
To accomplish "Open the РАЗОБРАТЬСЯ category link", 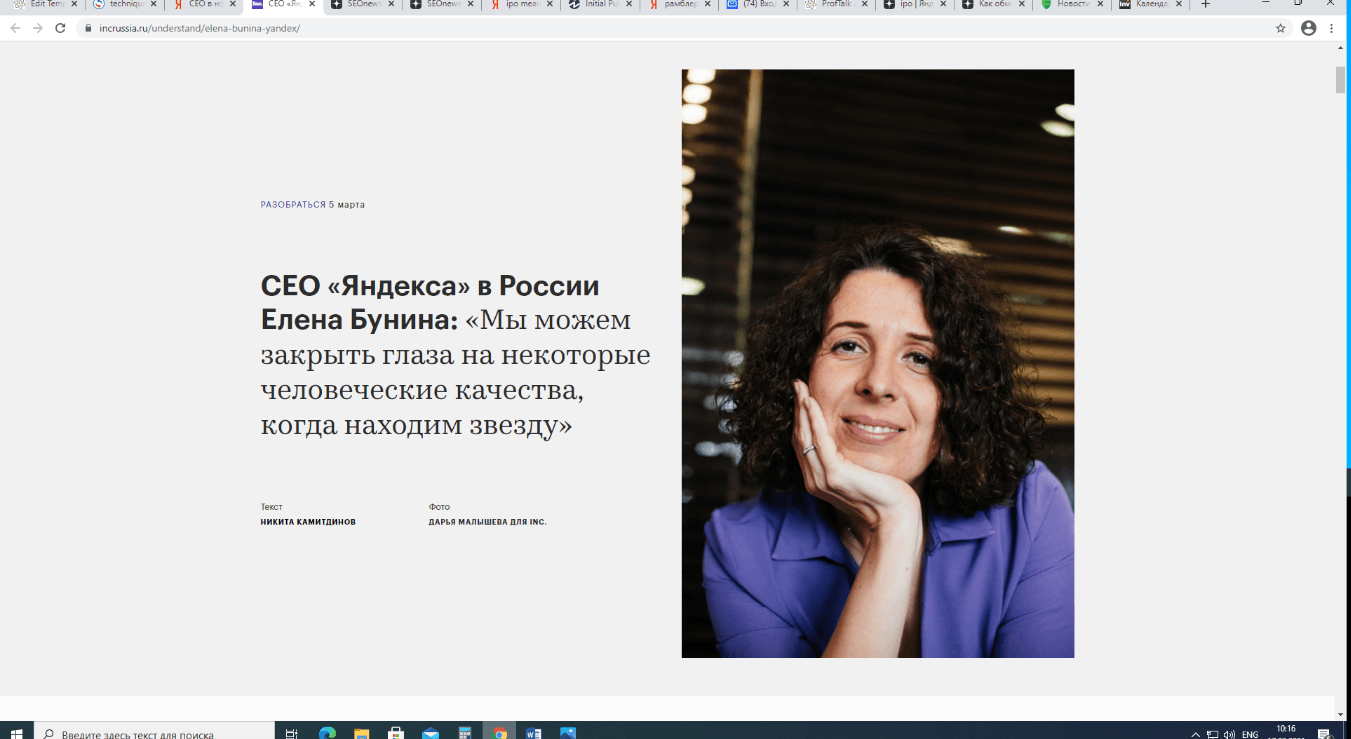I will click(x=293, y=205).
